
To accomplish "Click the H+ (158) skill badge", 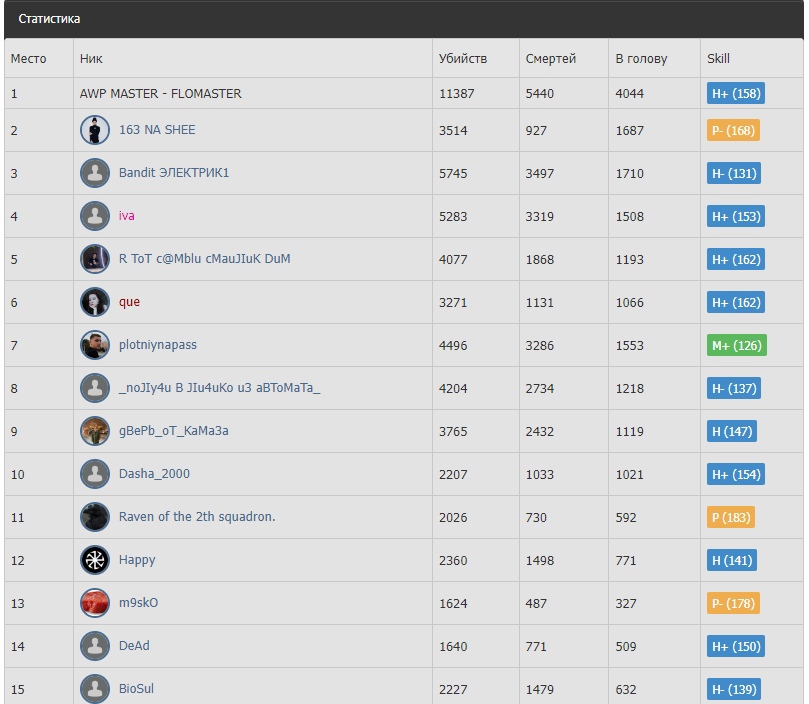I will point(736,93).
